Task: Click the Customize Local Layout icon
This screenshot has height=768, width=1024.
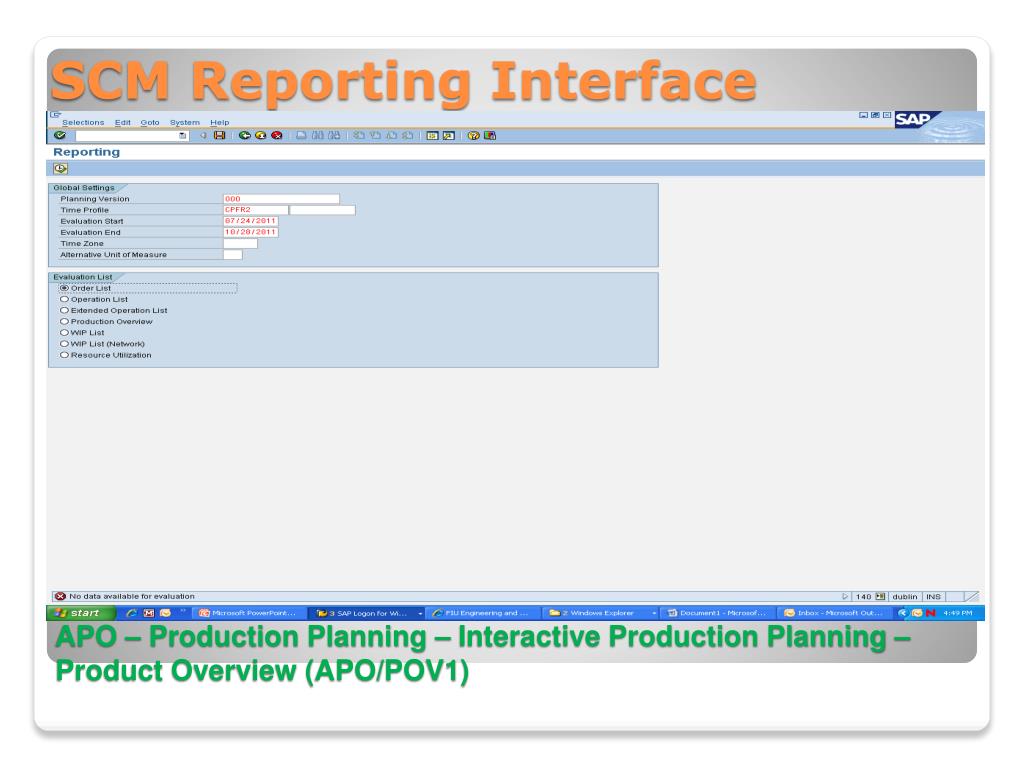Action: (x=490, y=135)
